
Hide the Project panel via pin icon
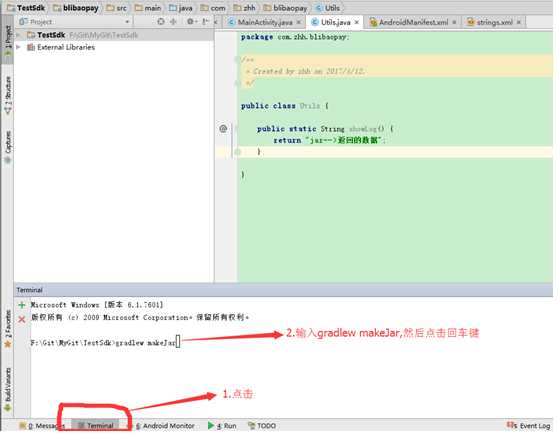click(x=205, y=22)
